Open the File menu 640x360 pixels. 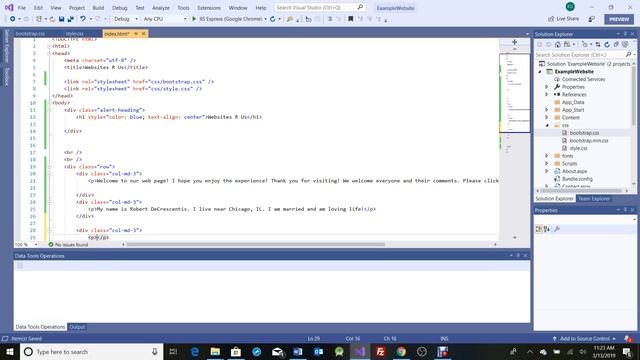[x=22, y=8]
